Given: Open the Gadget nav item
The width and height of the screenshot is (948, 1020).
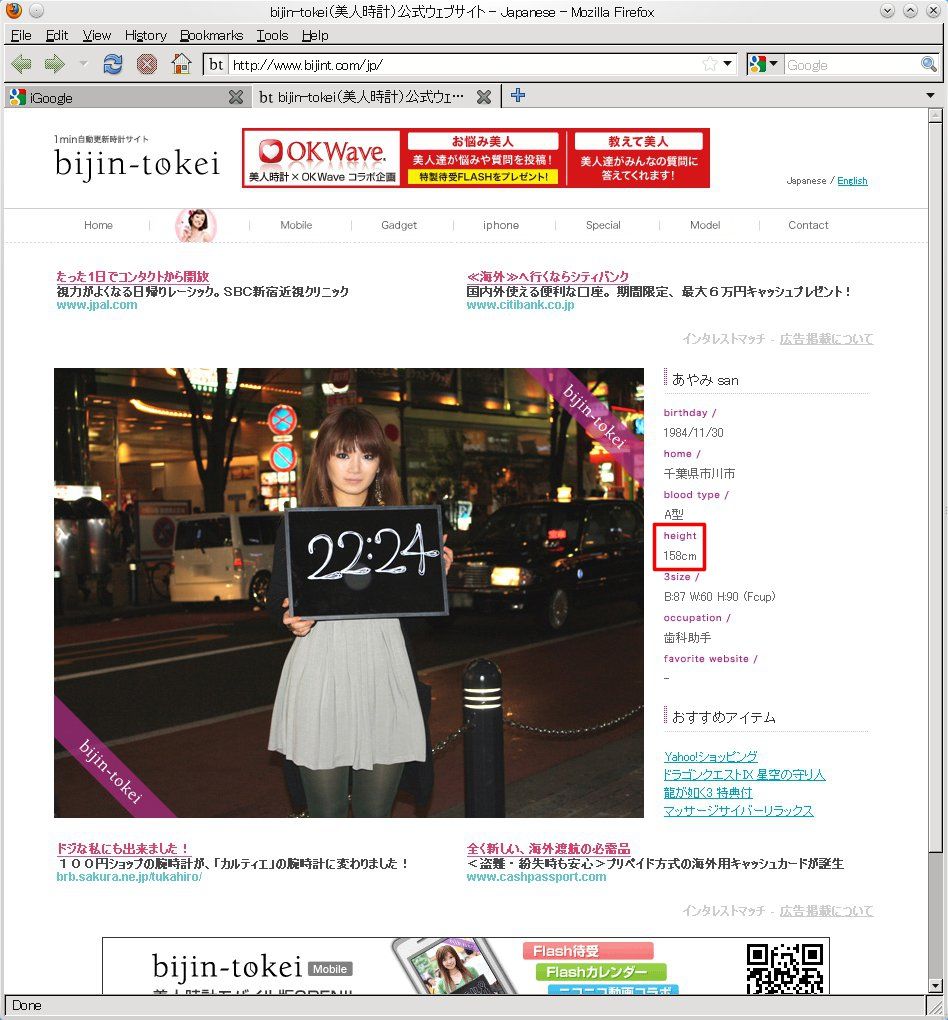Looking at the screenshot, I should (399, 225).
